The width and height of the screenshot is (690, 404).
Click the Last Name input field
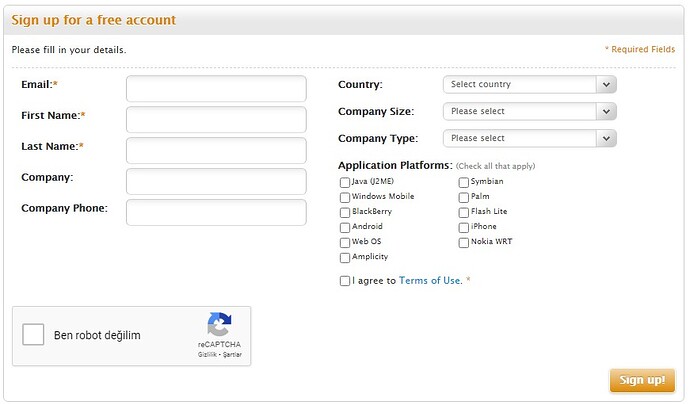click(216, 150)
